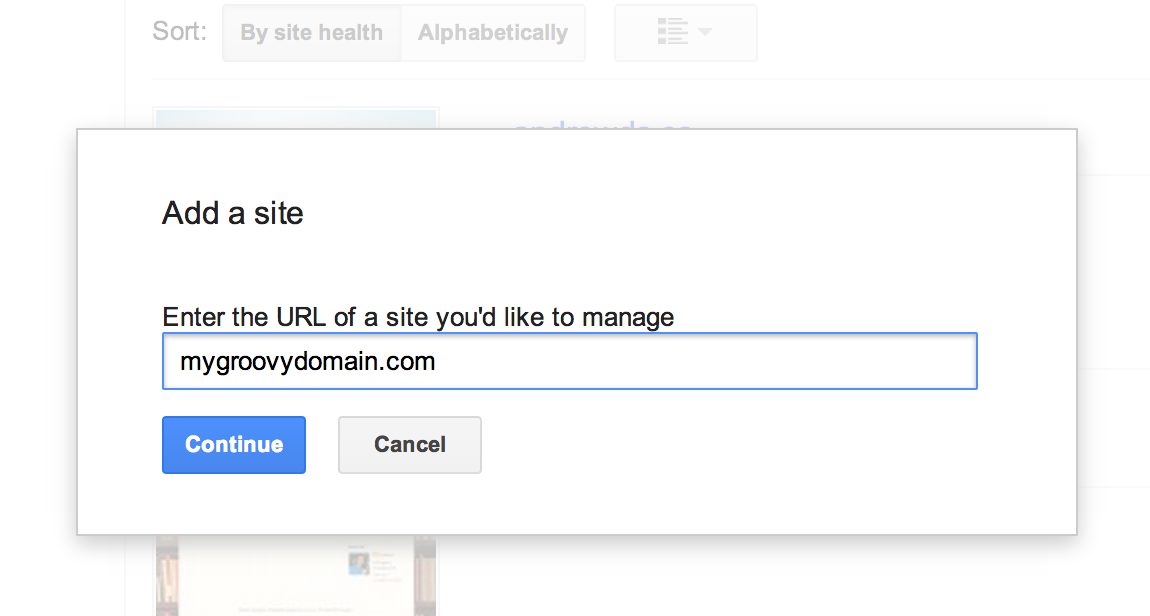Click the Sort: label
Screen dimensions: 1150x616
tap(180, 32)
